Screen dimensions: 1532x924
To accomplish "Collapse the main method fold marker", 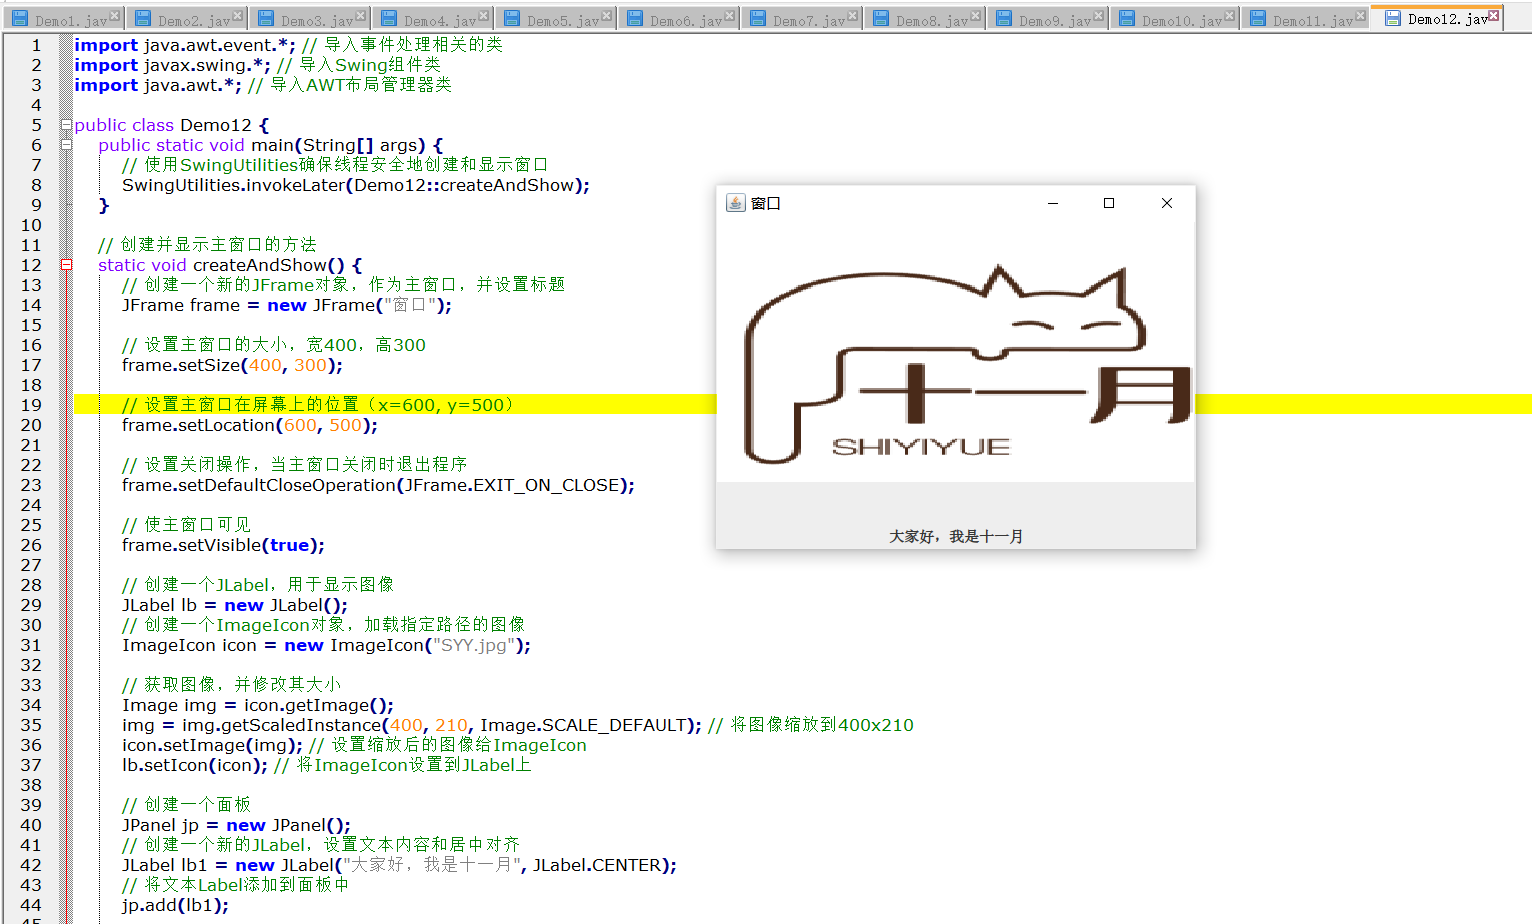I will pos(66,145).
